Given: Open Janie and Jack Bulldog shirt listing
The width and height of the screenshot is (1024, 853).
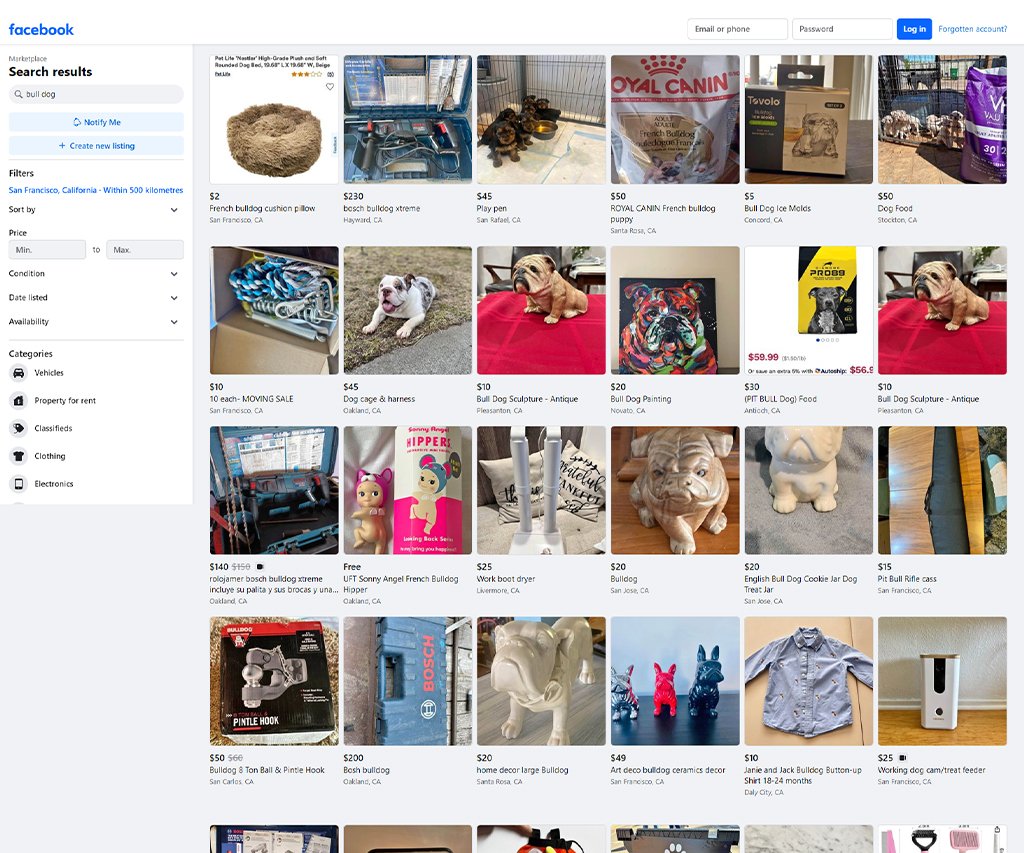Looking at the screenshot, I should [x=808, y=681].
